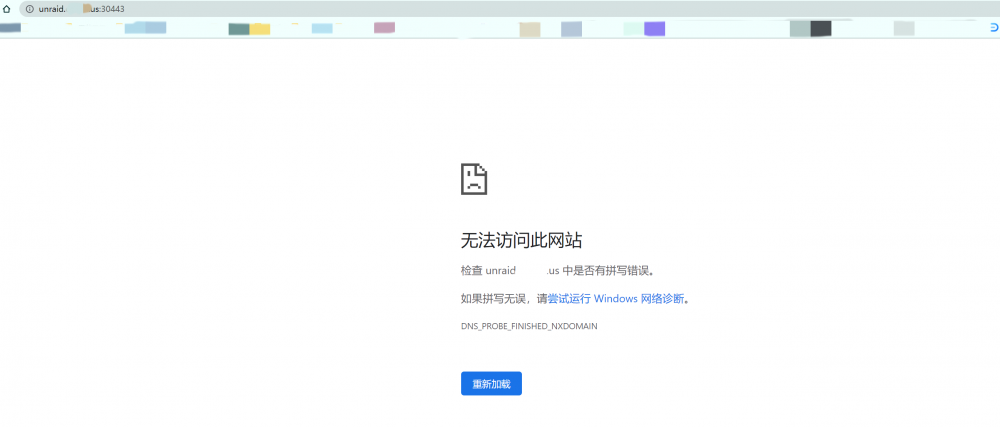Open the 尝试运行 Windows 网络诊断 link
Viewport: 1000px width, 427px height.
coord(616,298)
